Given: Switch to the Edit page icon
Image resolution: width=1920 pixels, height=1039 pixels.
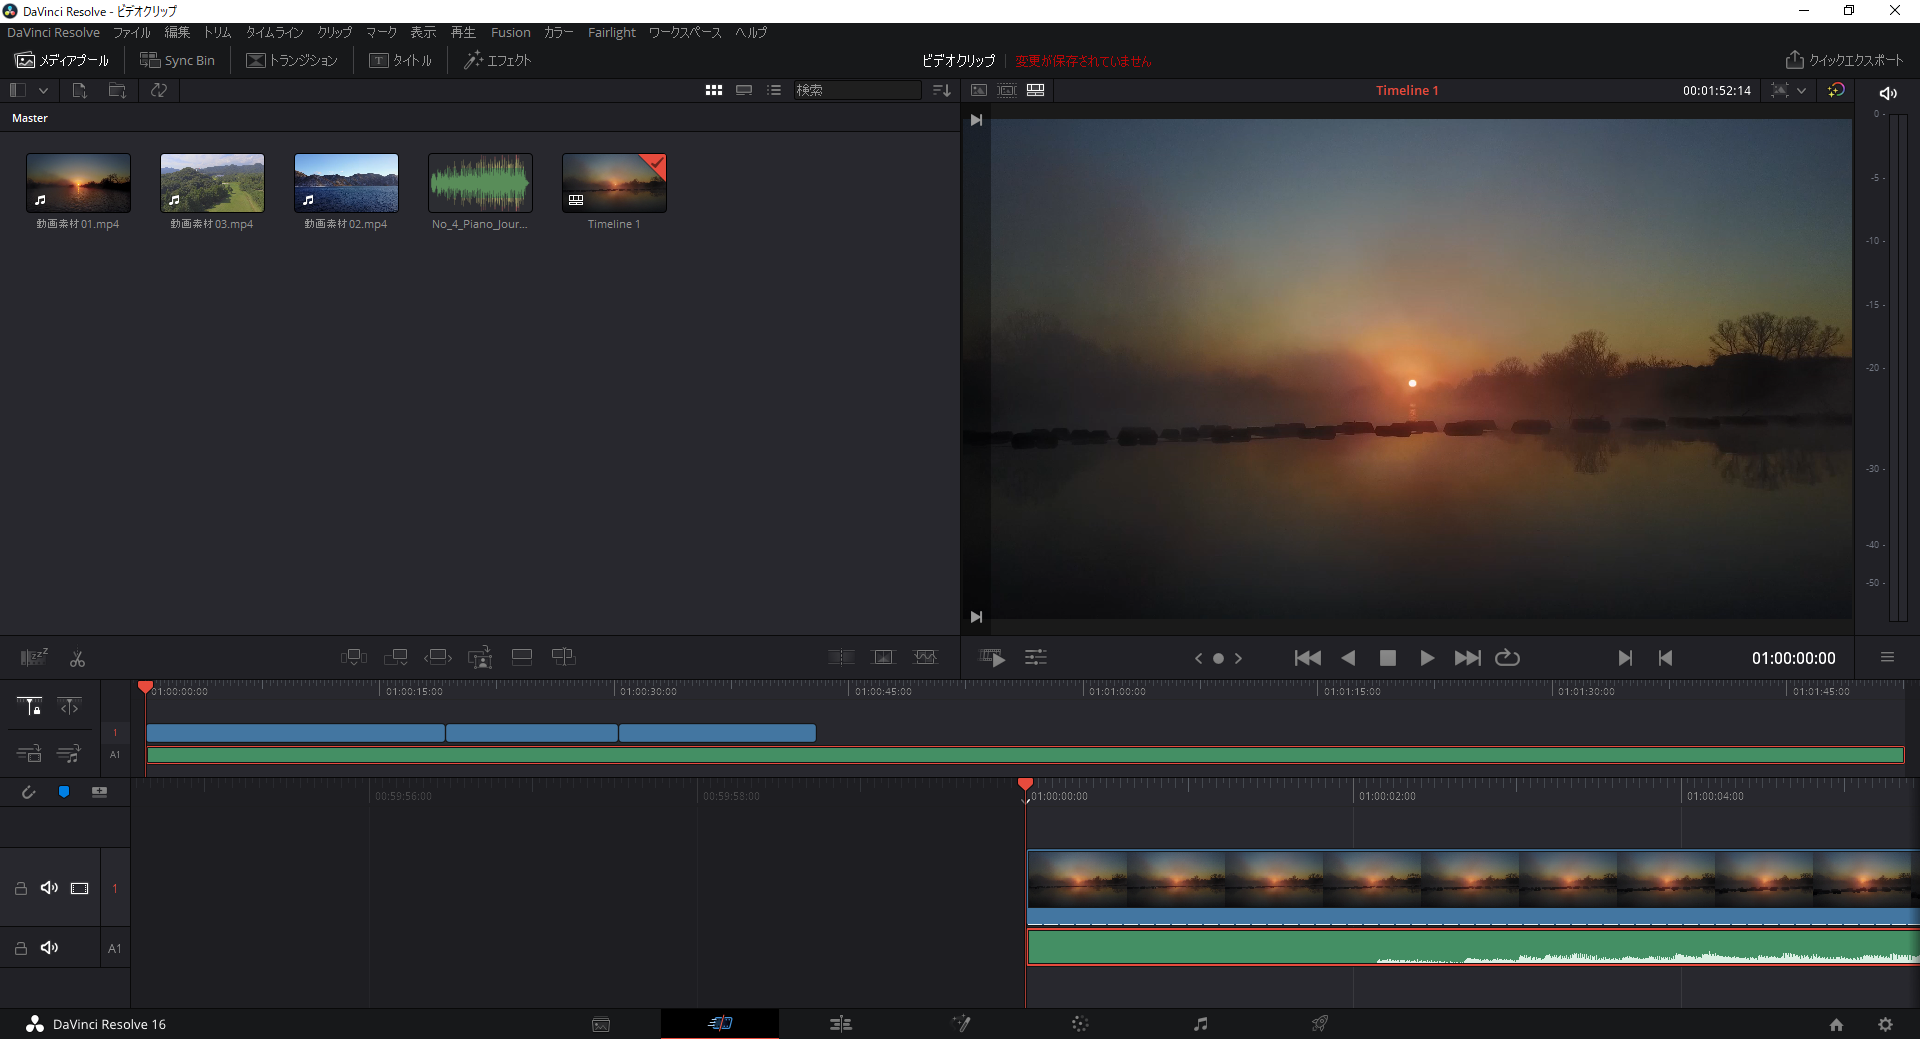Looking at the screenshot, I should pos(841,1024).
